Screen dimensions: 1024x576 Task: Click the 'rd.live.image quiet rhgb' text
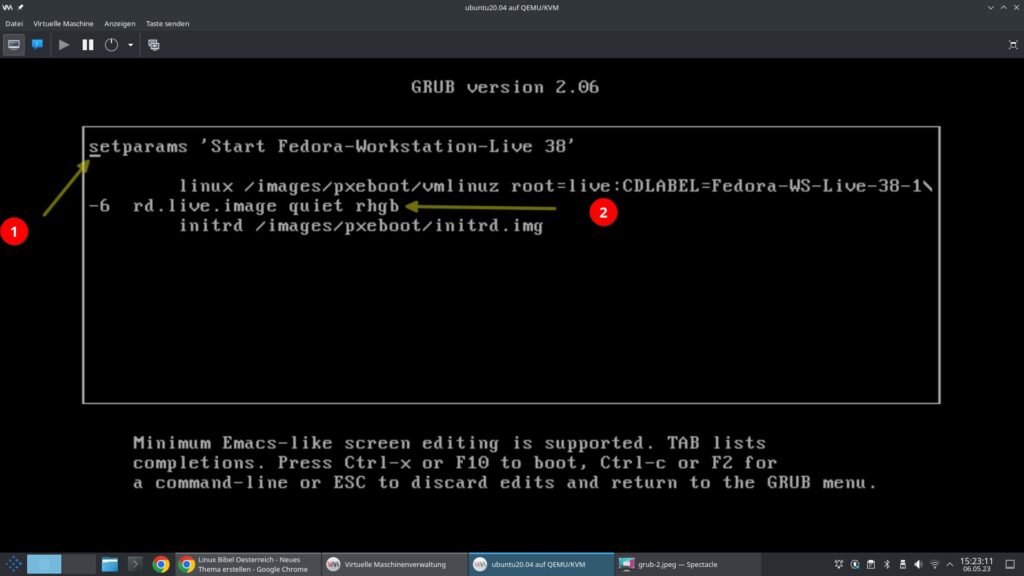tap(266, 206)
